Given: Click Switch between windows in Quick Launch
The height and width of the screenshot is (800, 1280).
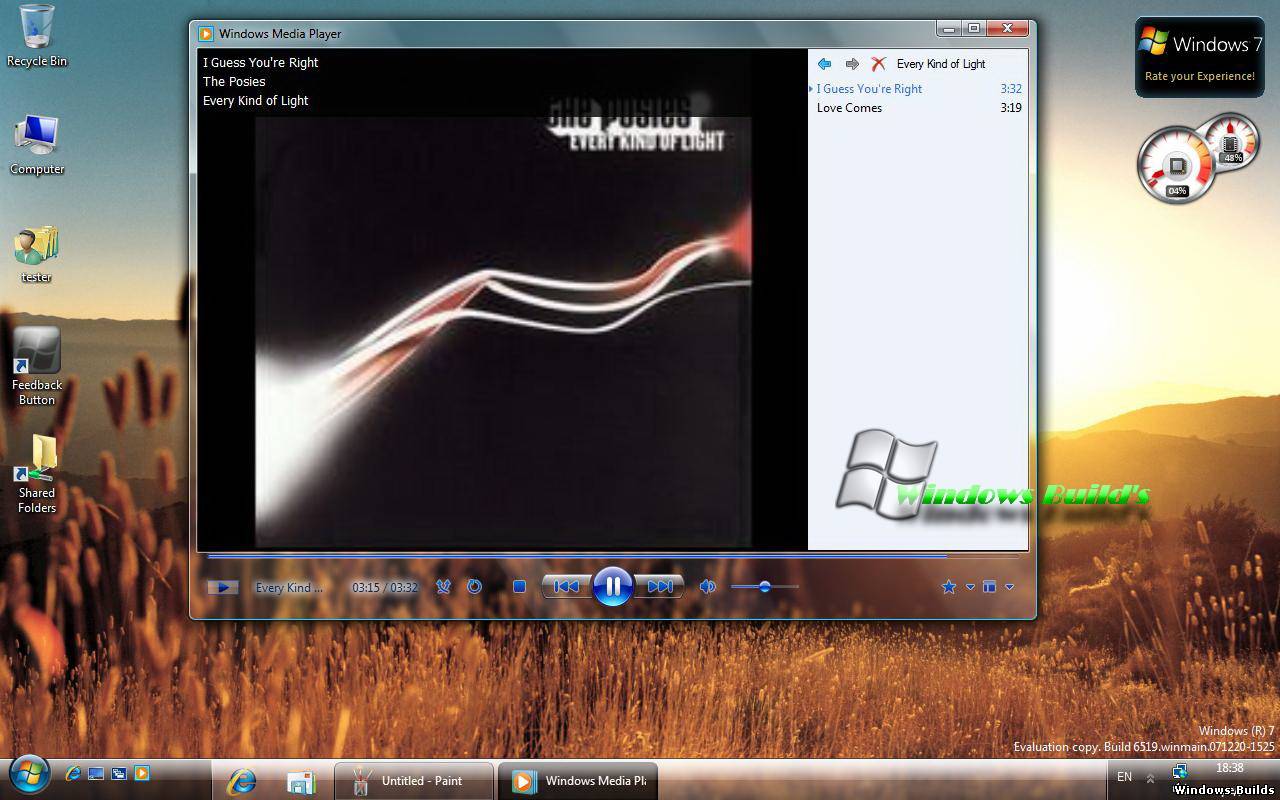Looking at the screenshot, I should [119, 773].
